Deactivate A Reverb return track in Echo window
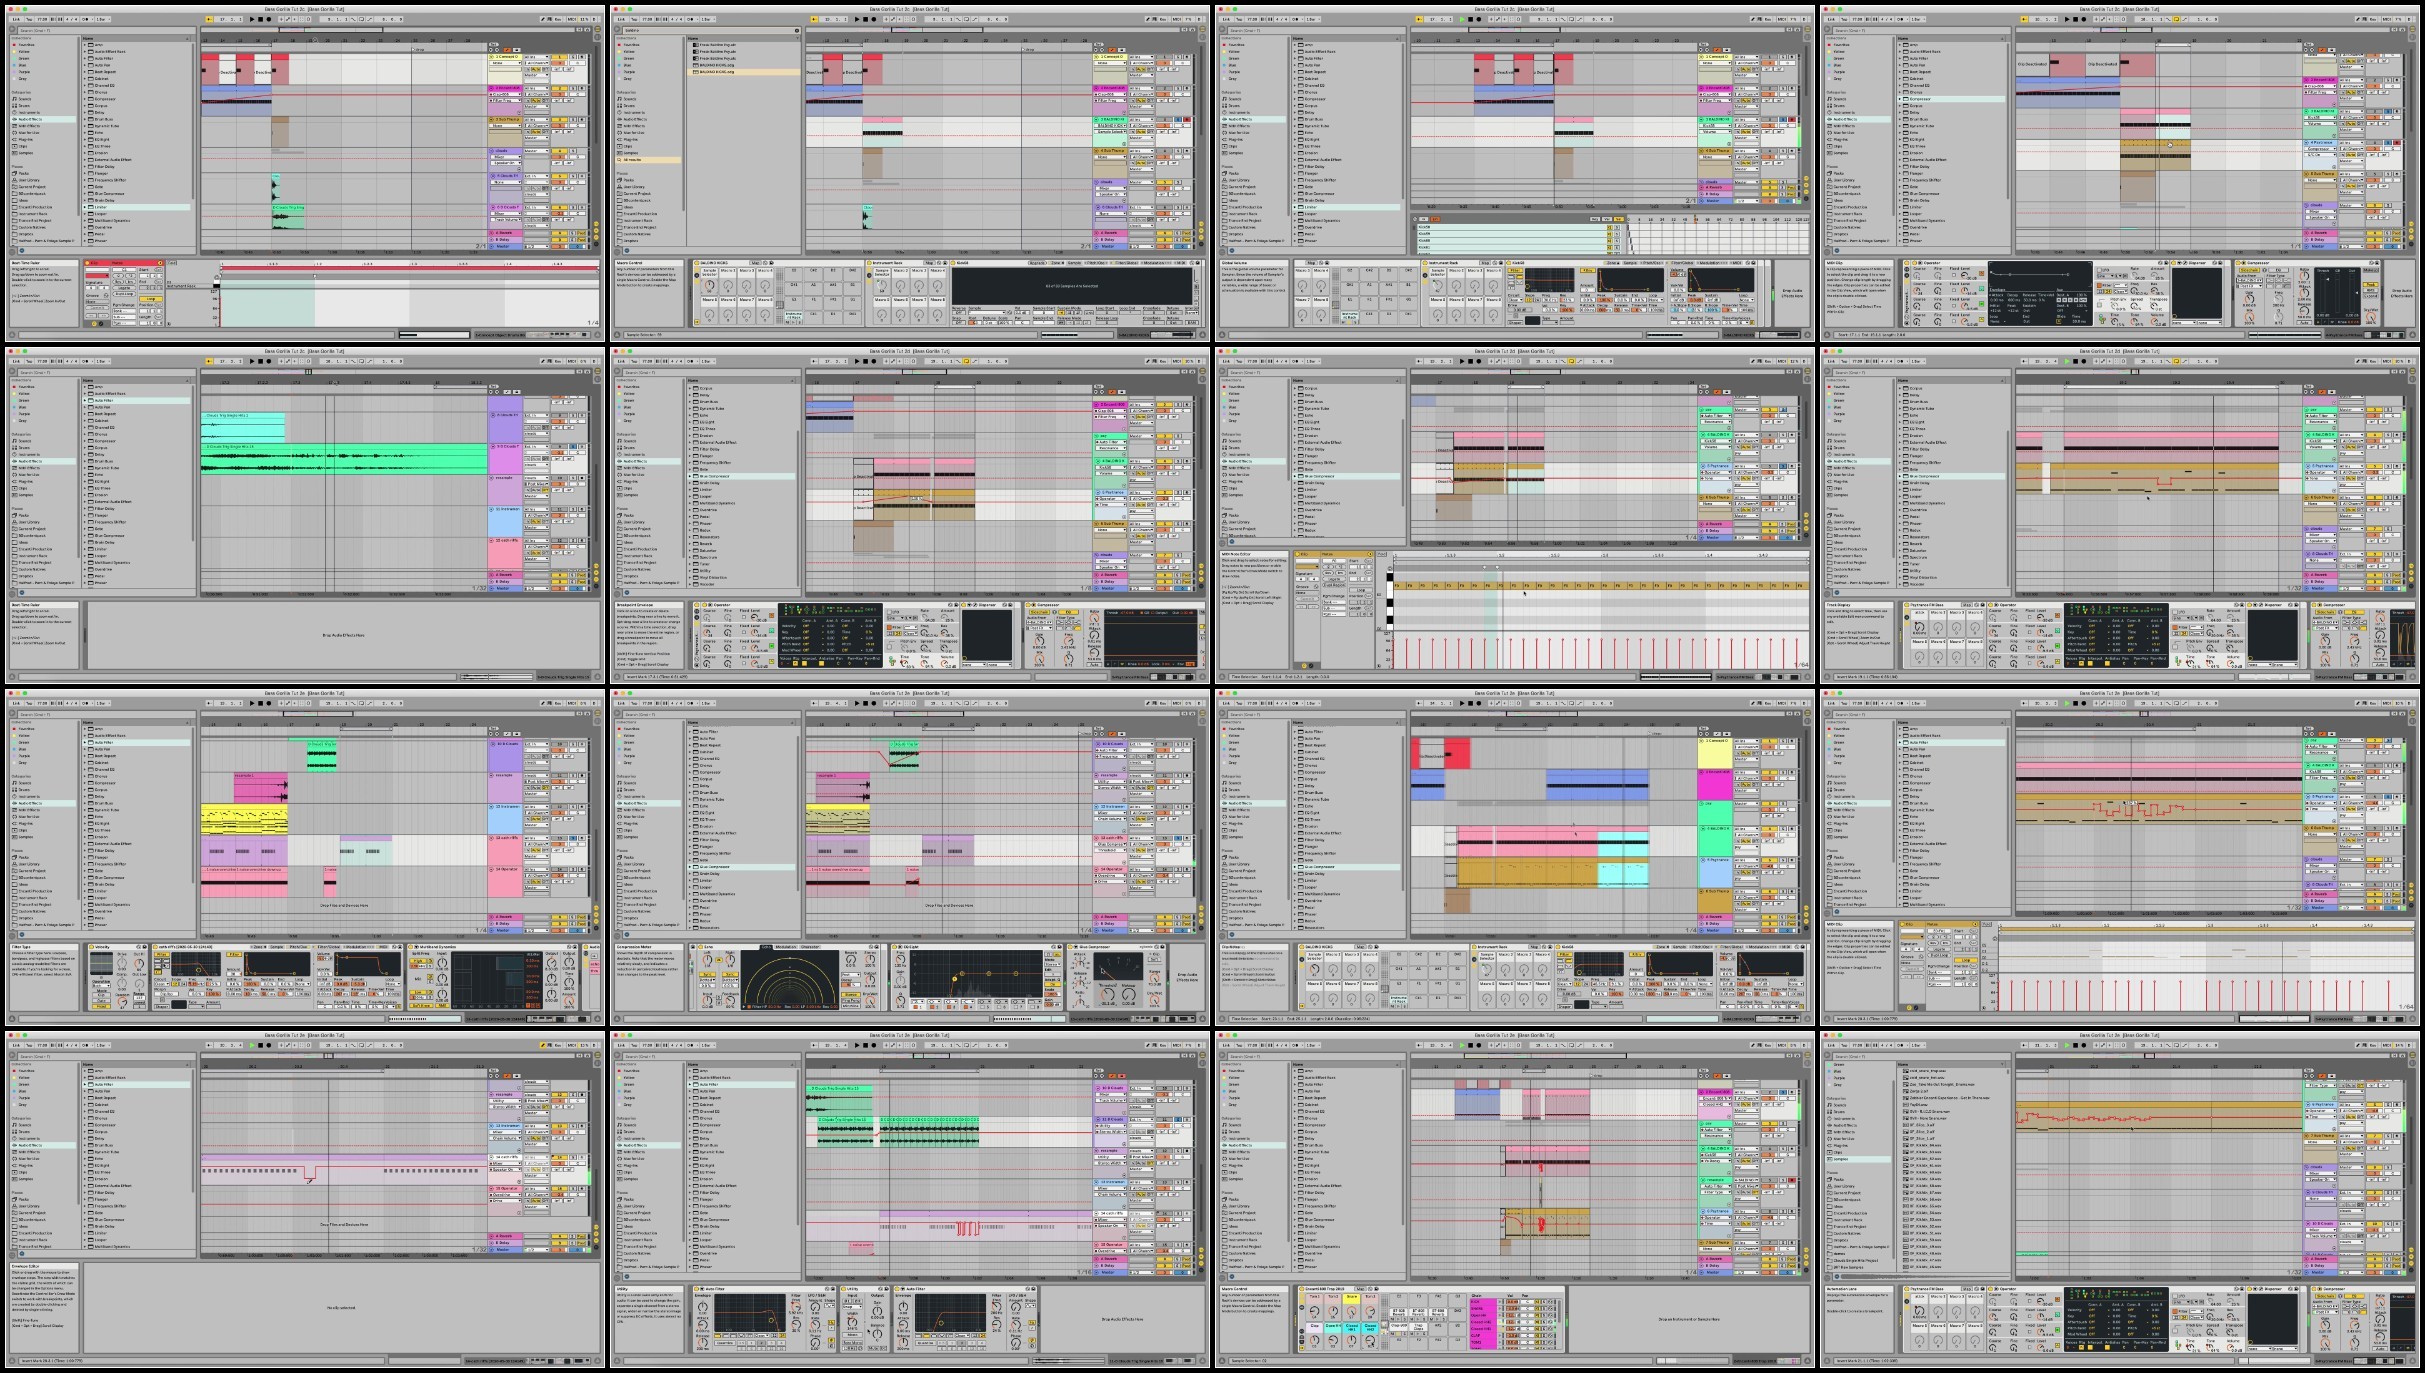 [x=1164, y=917]
